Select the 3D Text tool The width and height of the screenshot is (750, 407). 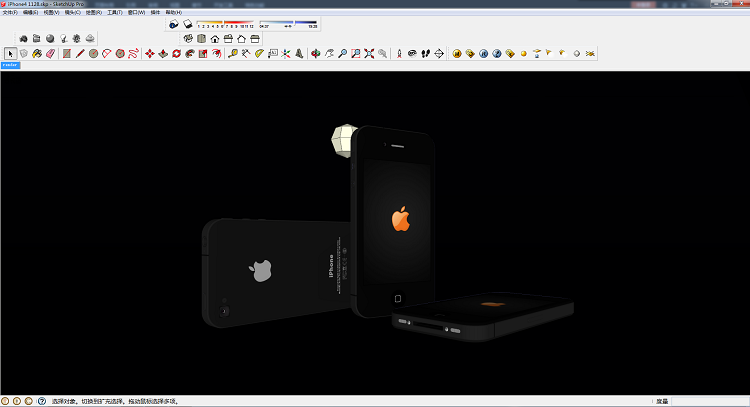pyautogui.click(x=299, y=54)
